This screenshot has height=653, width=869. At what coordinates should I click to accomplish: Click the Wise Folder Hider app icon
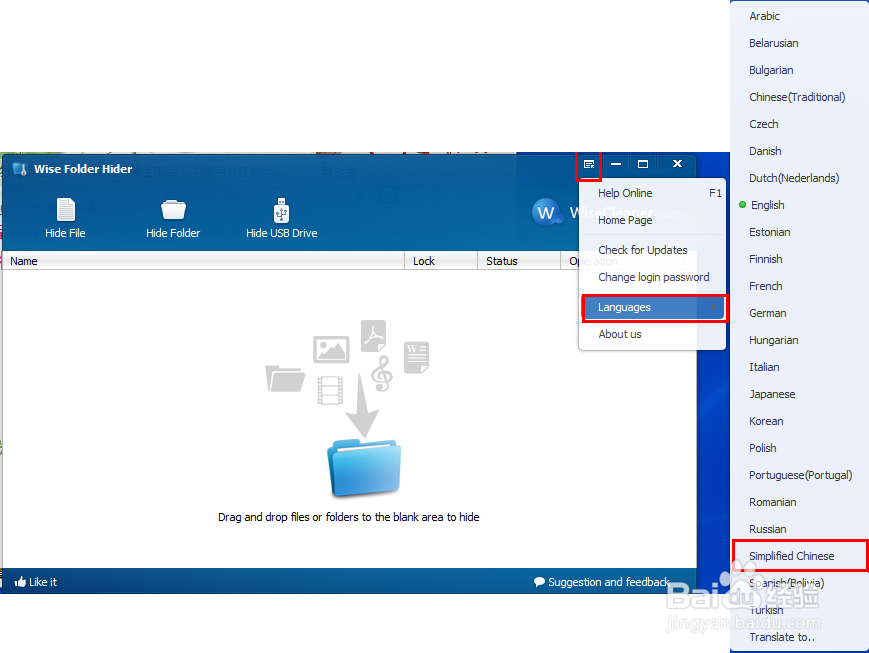pyautogui.click(x=20, y=169)
